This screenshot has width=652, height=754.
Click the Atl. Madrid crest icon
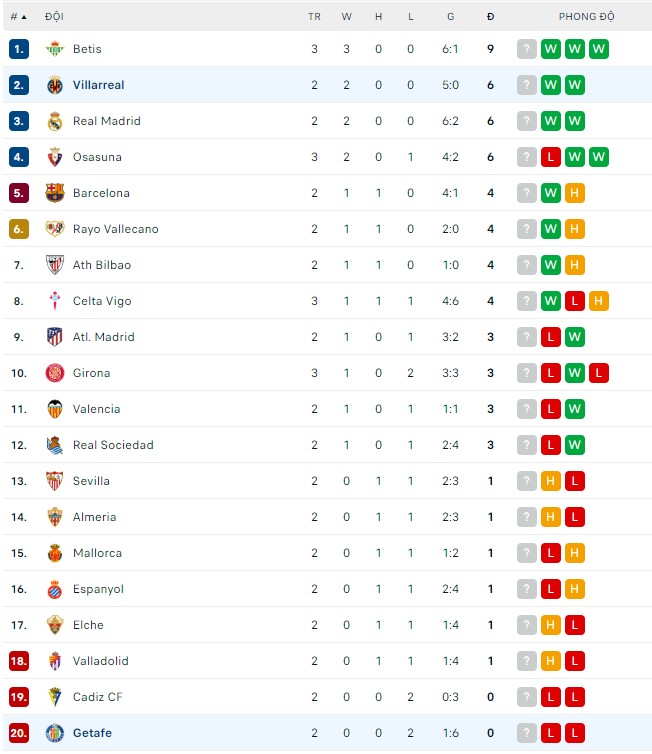54,337
